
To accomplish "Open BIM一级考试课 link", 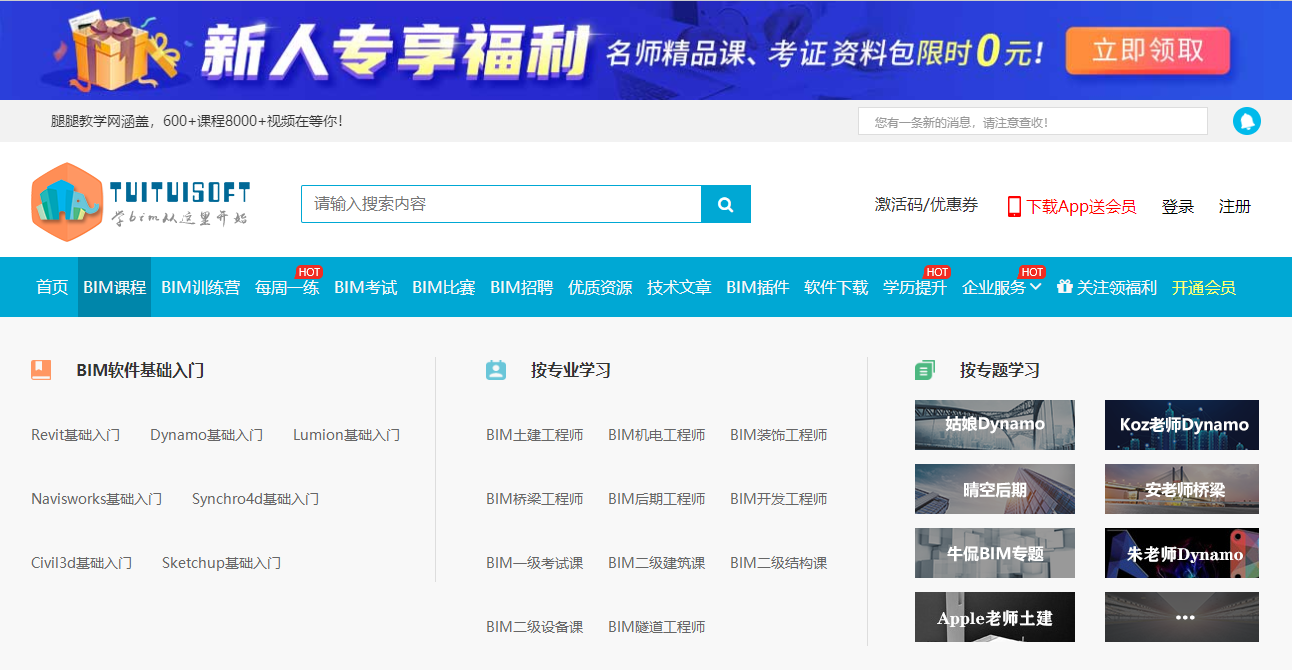I will [534, 563].
